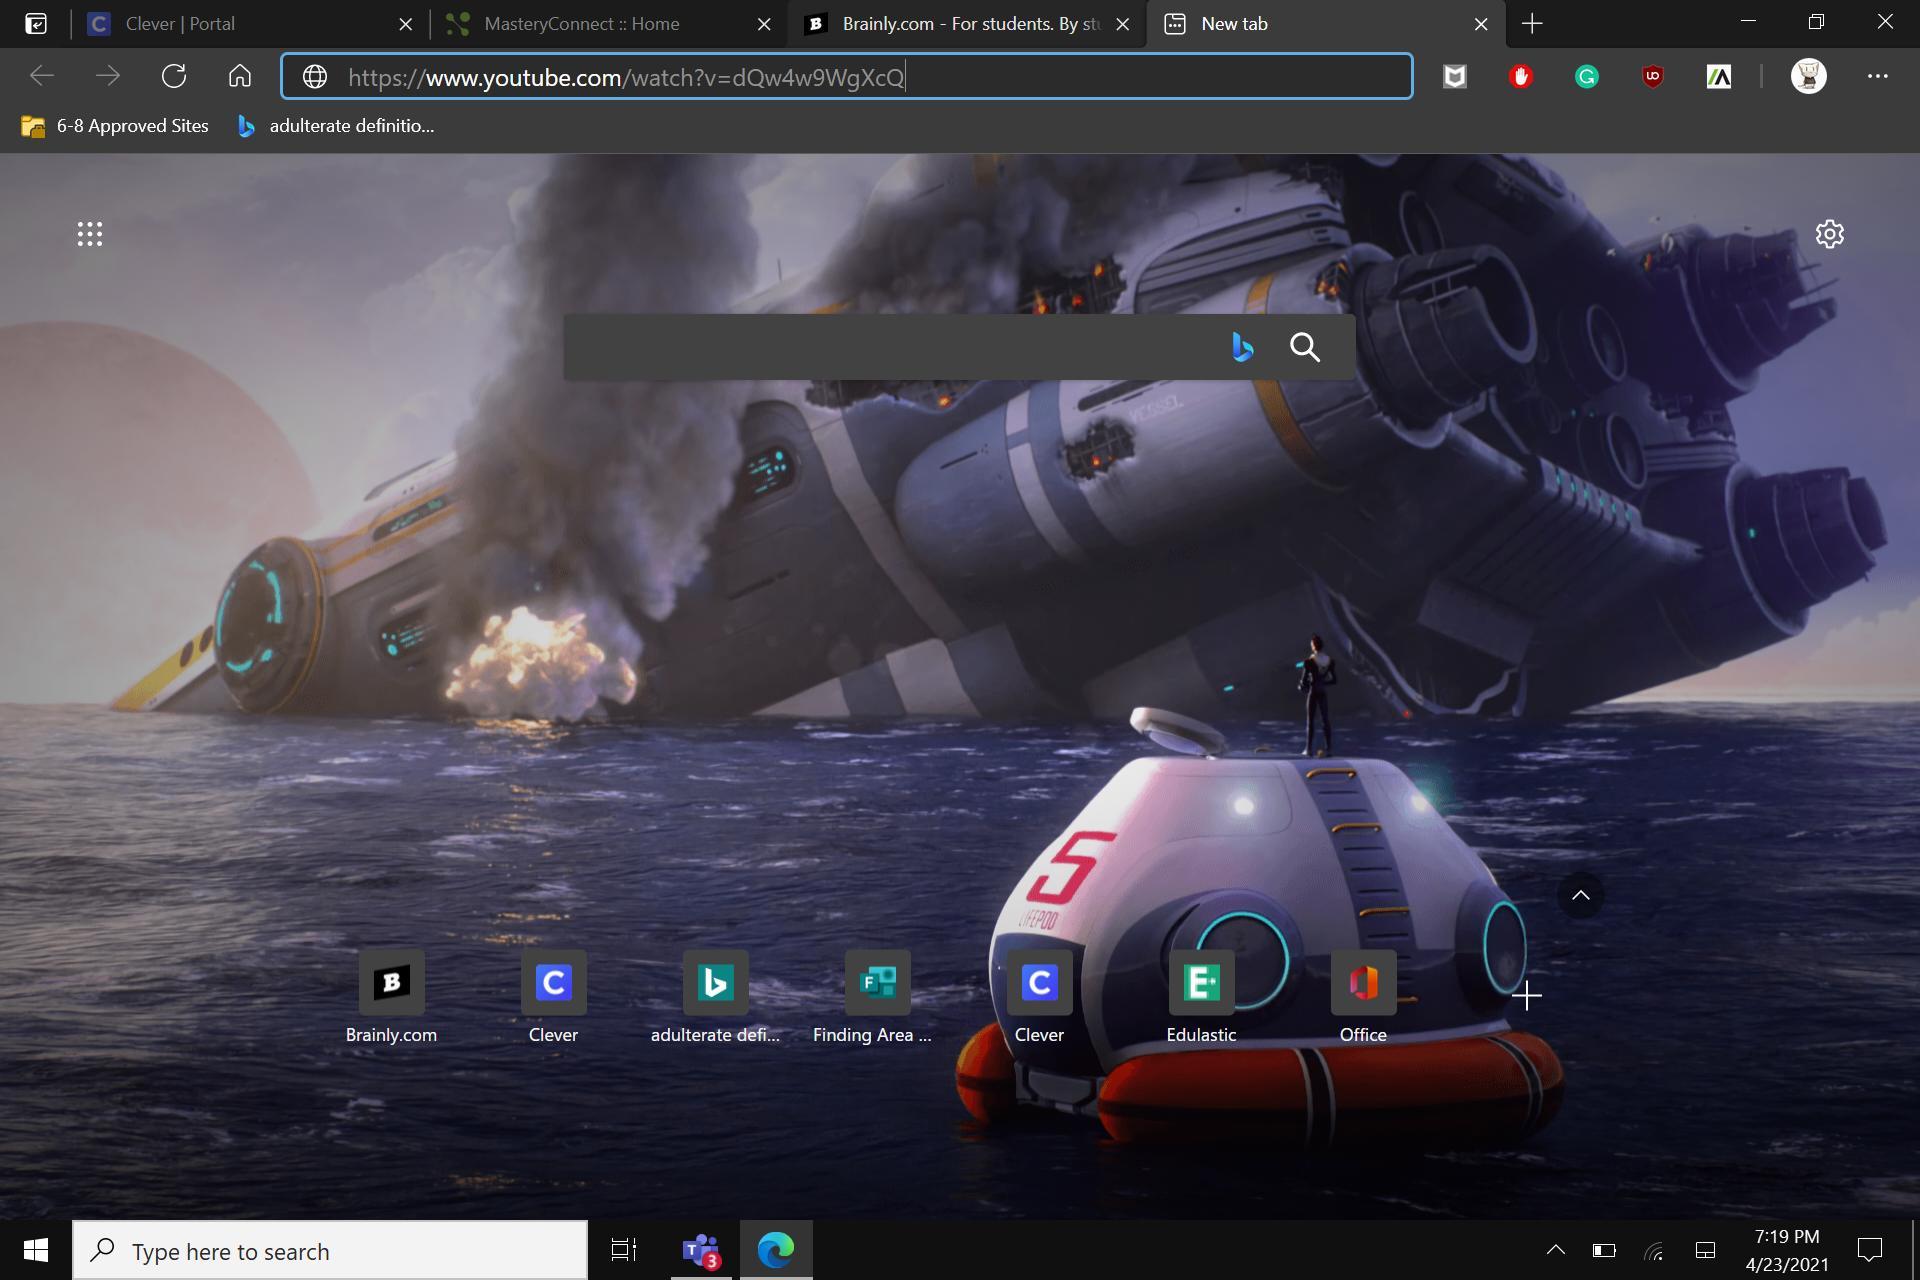Viewport: 1920px width, 1280px height.
Task: Open the app launcher grid icon
Action: [90, 234]
